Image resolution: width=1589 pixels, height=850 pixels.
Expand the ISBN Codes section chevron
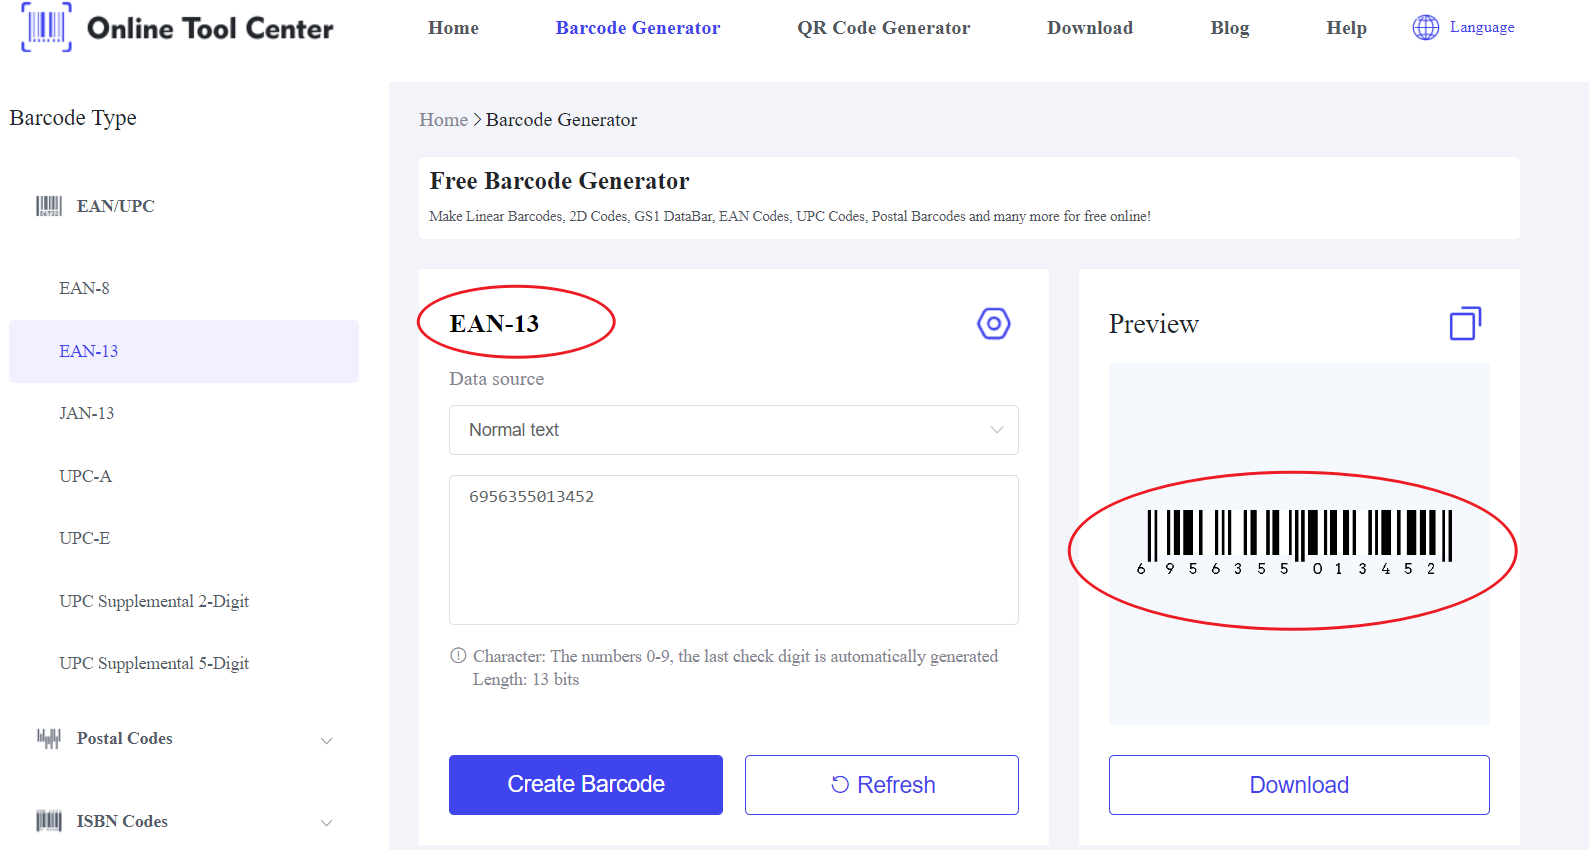coord(326,822)
